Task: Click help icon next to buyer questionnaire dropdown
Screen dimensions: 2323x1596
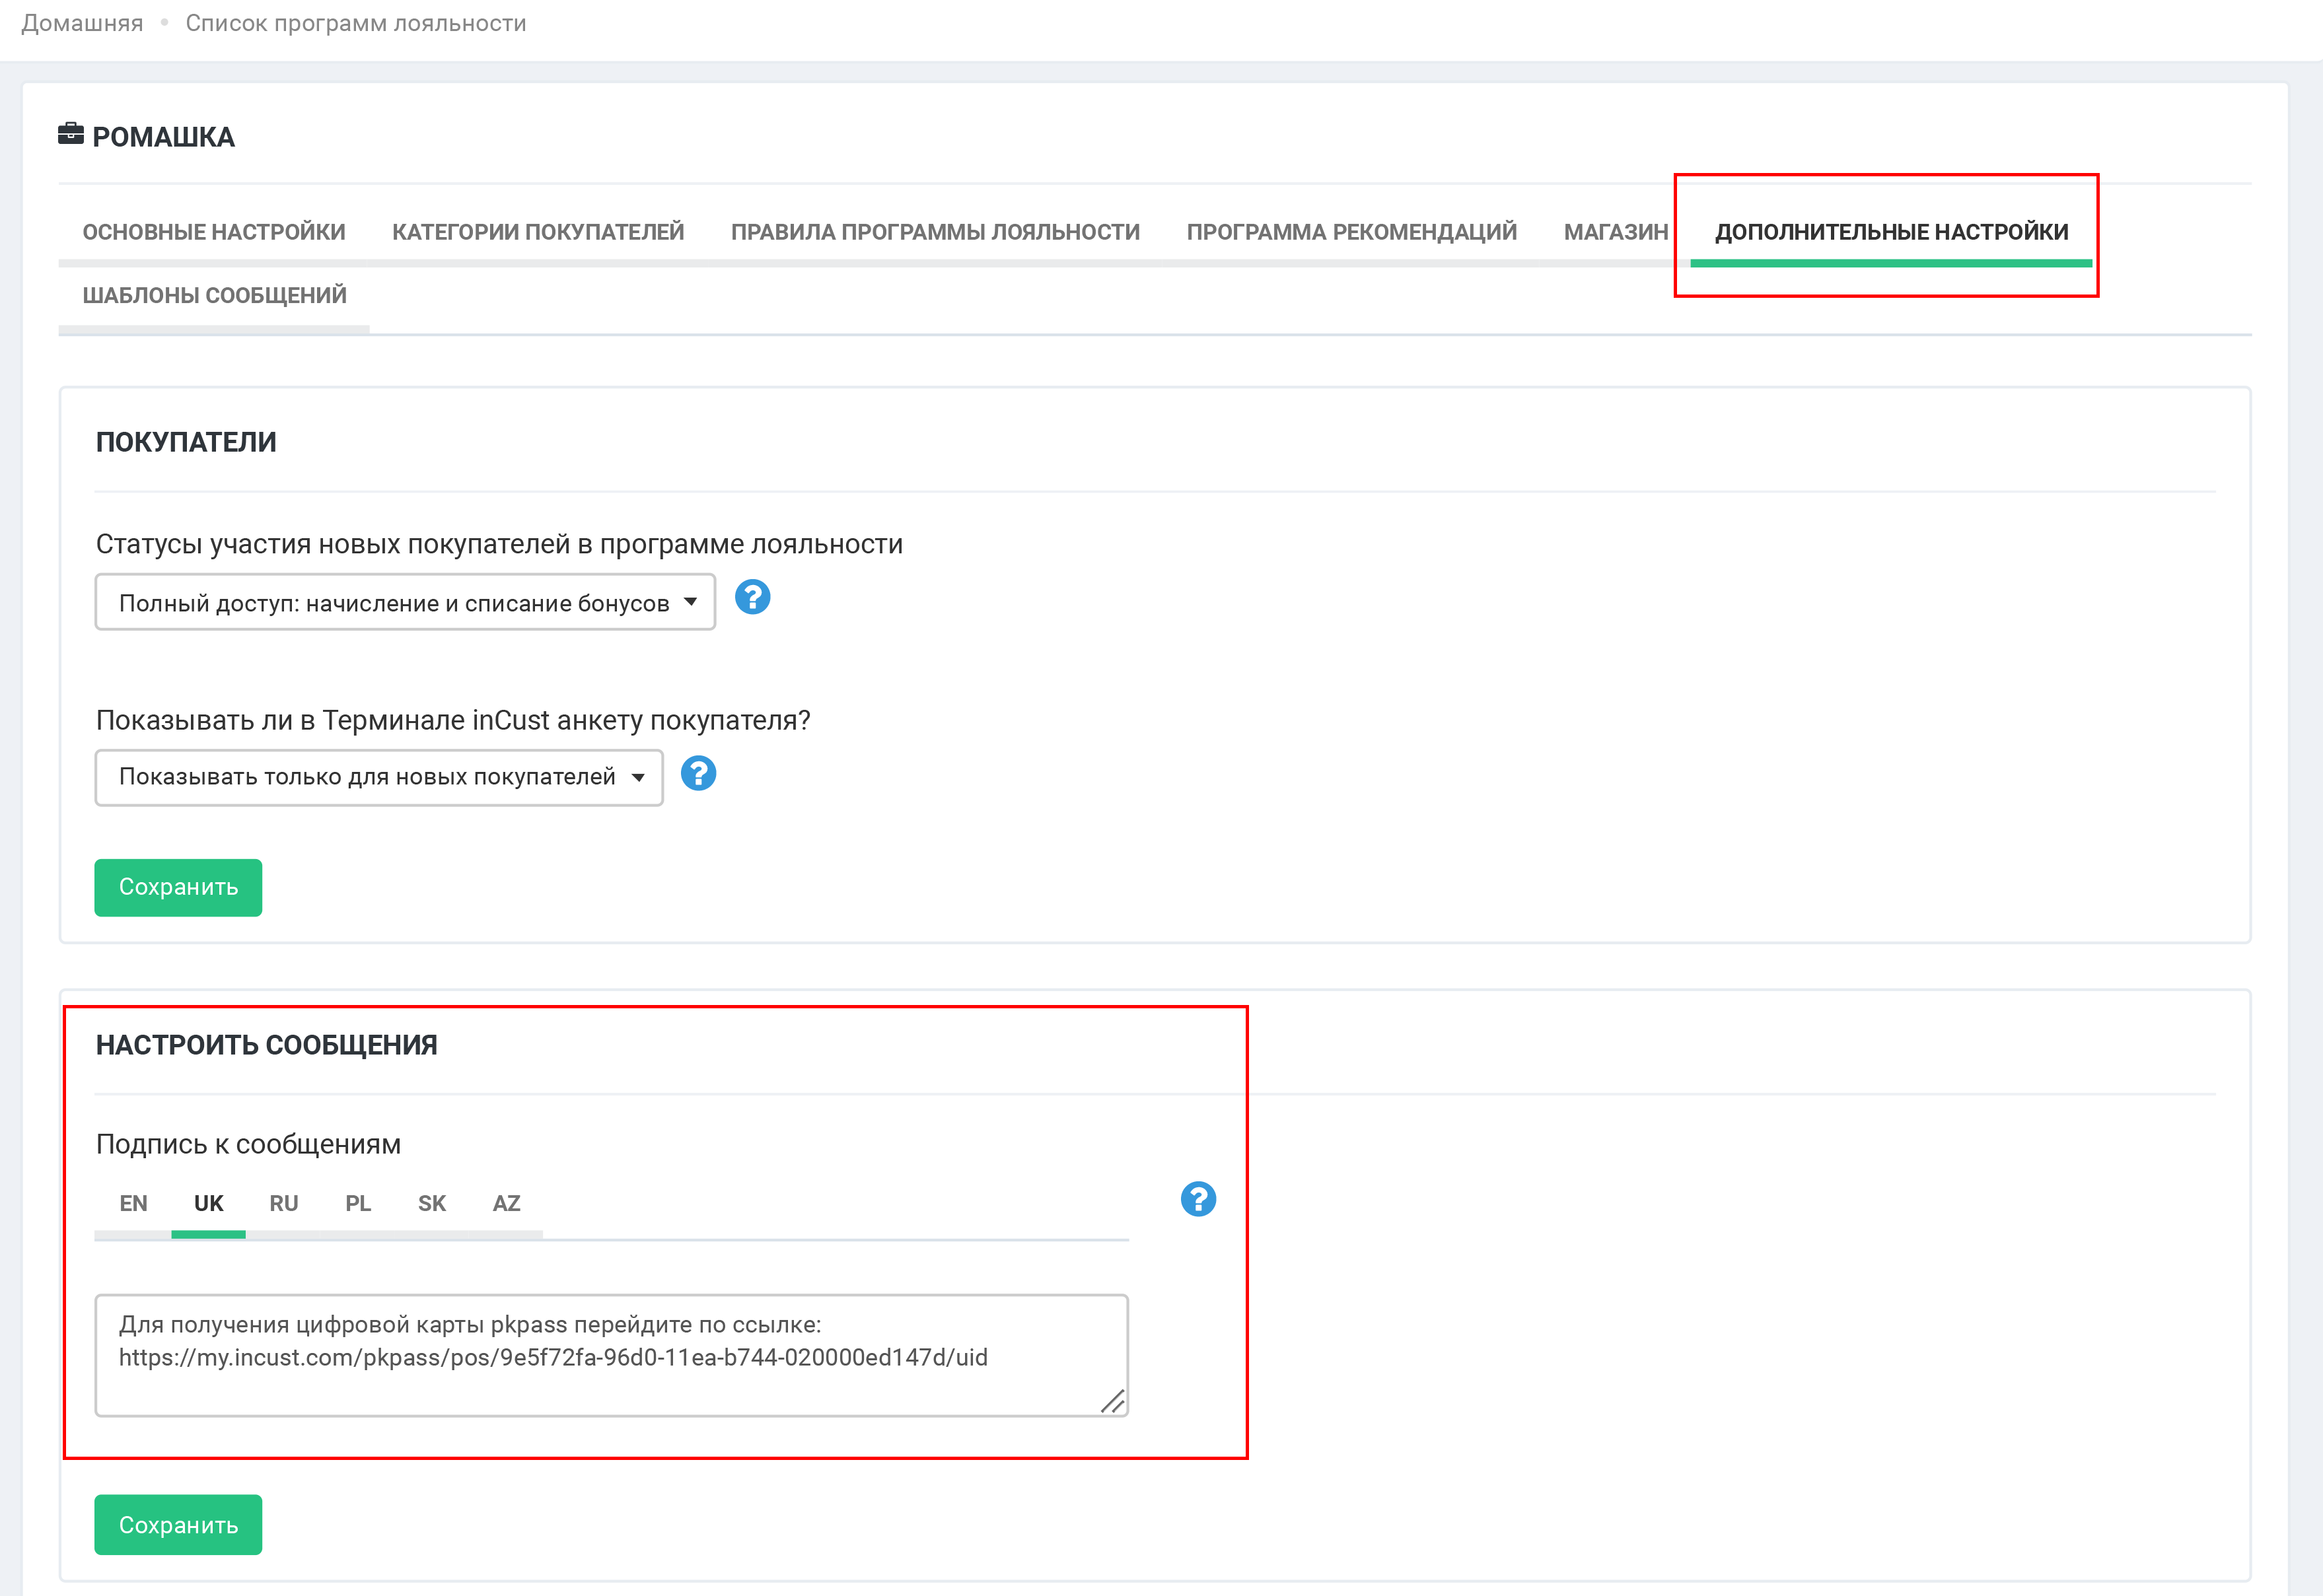Action: click(698, 773)
